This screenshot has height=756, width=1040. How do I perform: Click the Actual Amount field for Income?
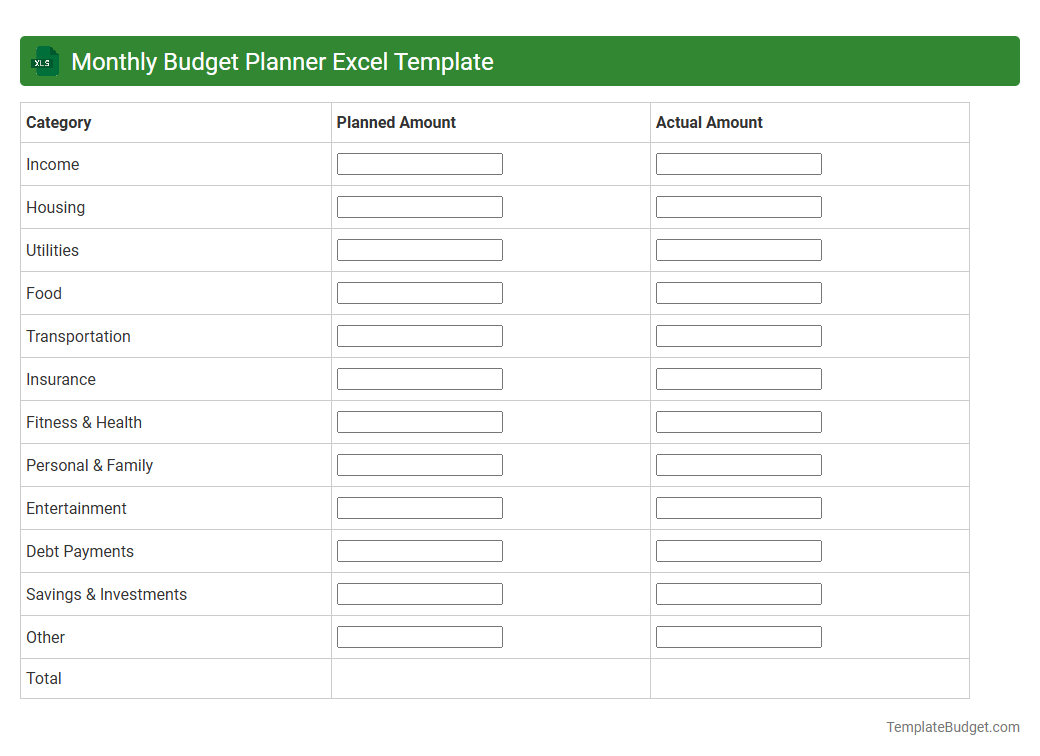(738, 163)
